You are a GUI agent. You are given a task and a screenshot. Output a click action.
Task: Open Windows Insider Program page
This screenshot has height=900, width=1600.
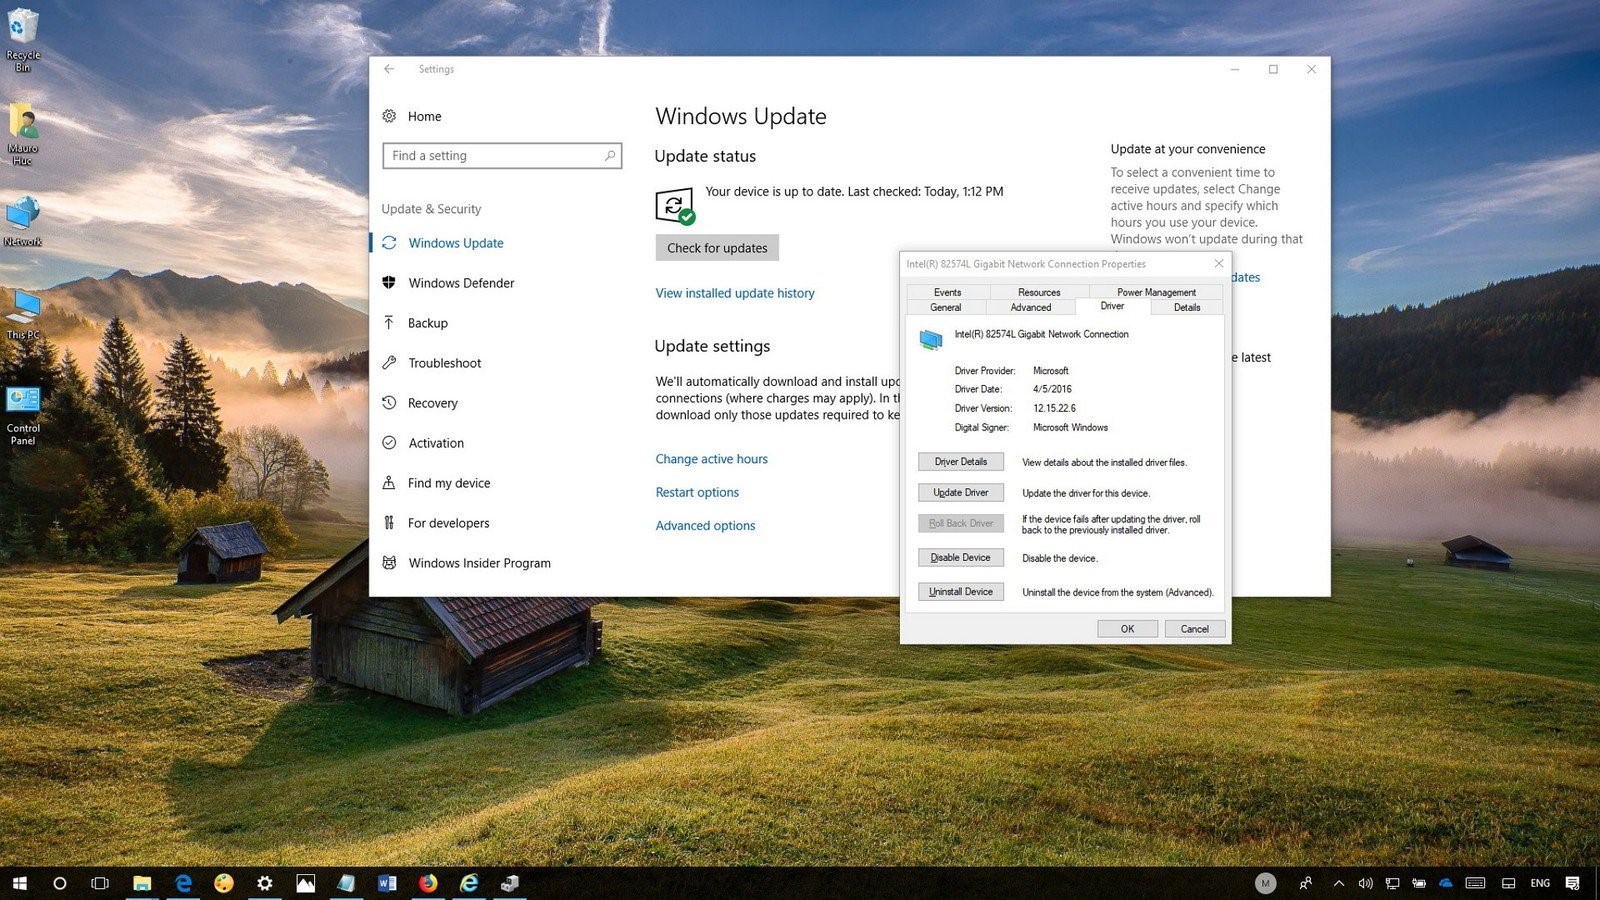tap(466, 563)
